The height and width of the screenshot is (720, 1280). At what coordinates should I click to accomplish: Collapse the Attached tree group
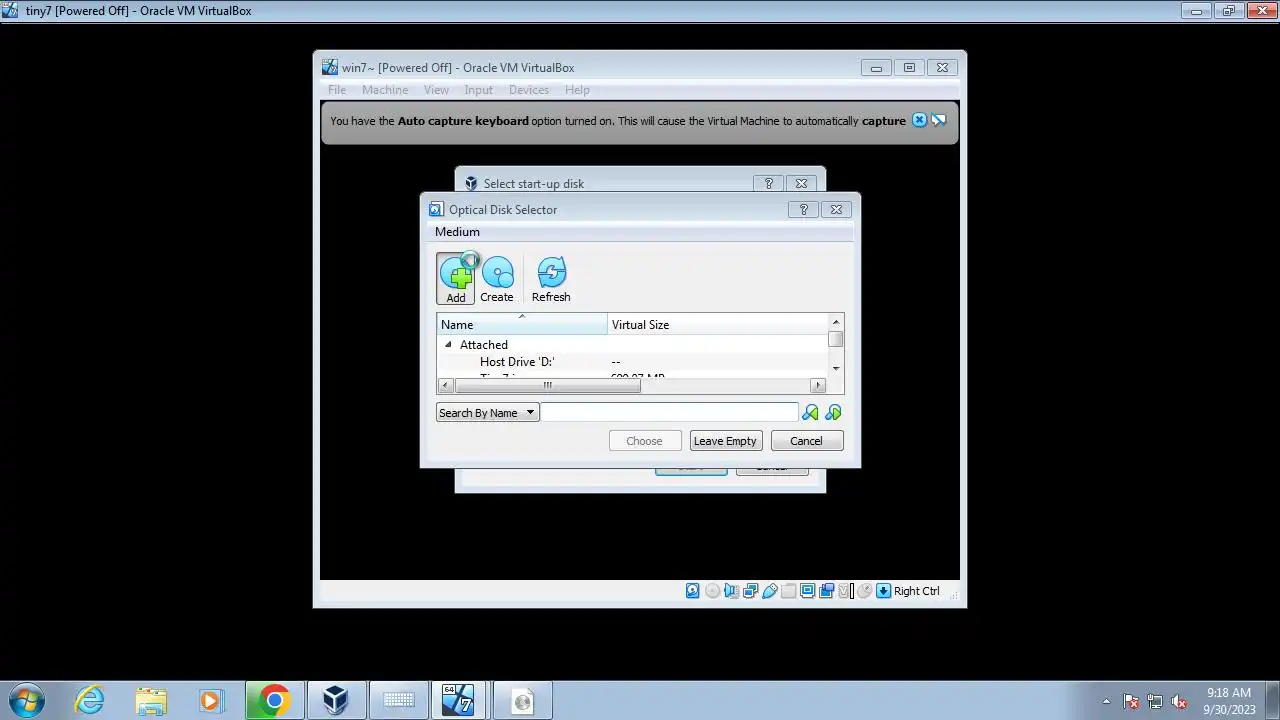pos(448,344)
